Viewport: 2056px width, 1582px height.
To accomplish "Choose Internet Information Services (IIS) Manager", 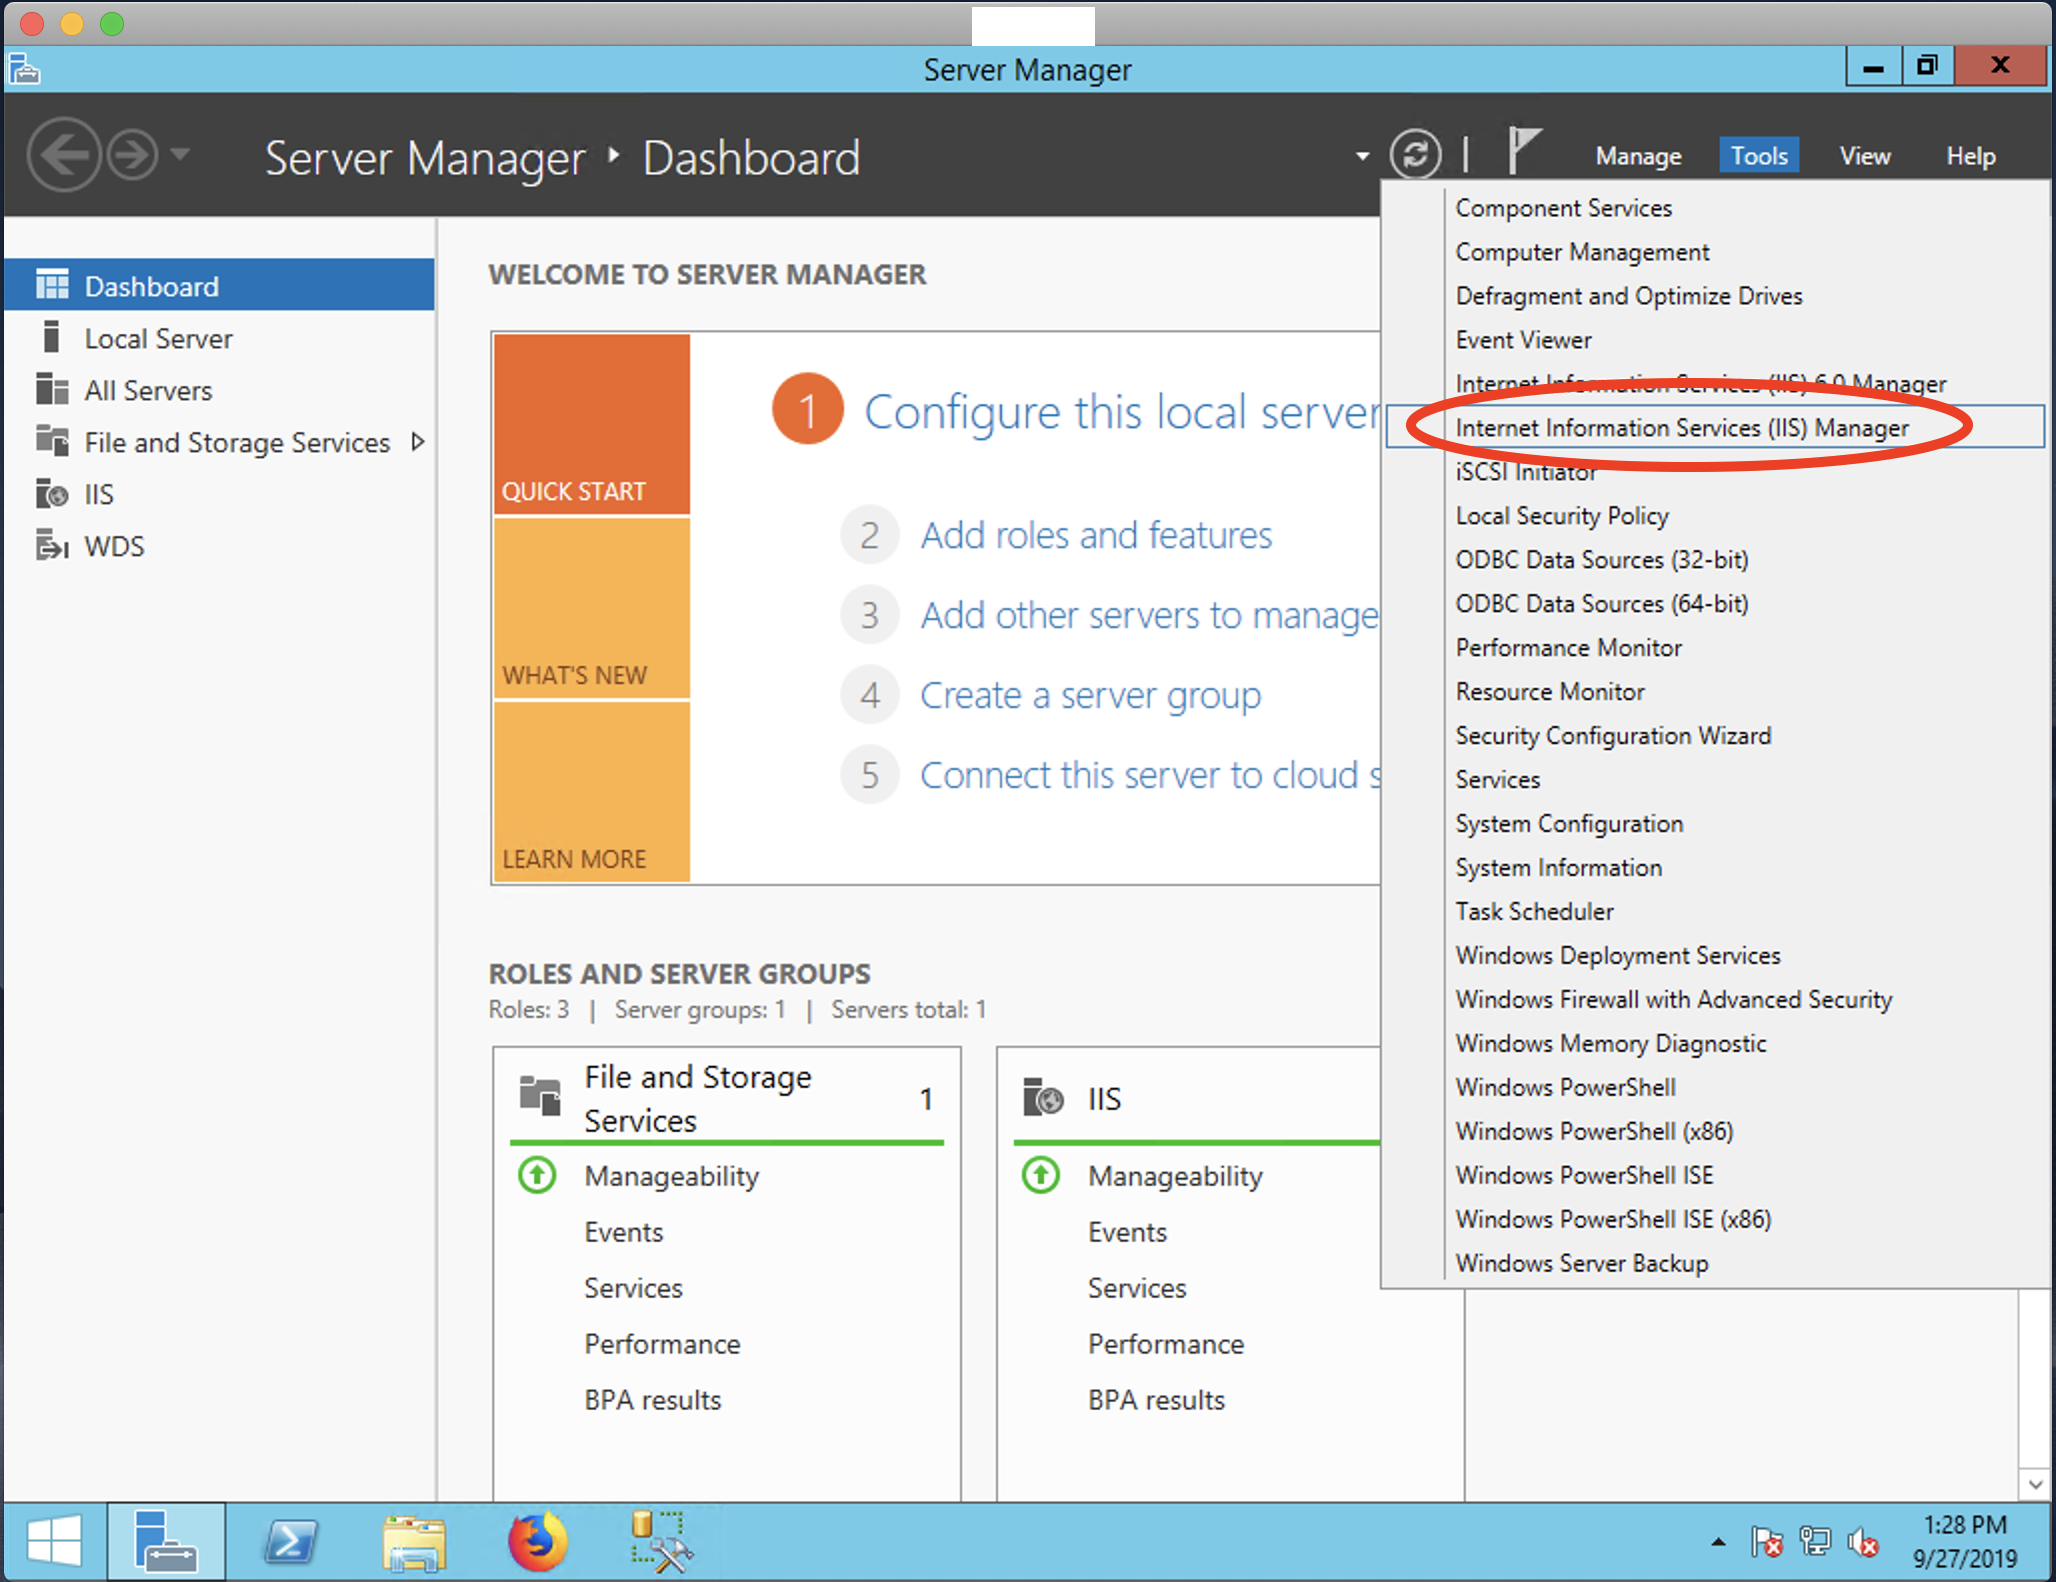I will coord(1681,428).
